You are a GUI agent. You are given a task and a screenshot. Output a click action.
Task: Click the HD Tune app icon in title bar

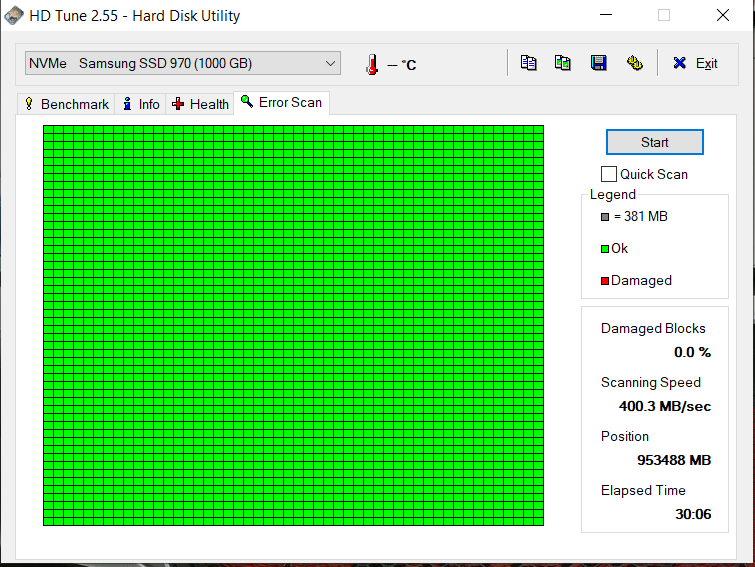click(x=13, y=16)
